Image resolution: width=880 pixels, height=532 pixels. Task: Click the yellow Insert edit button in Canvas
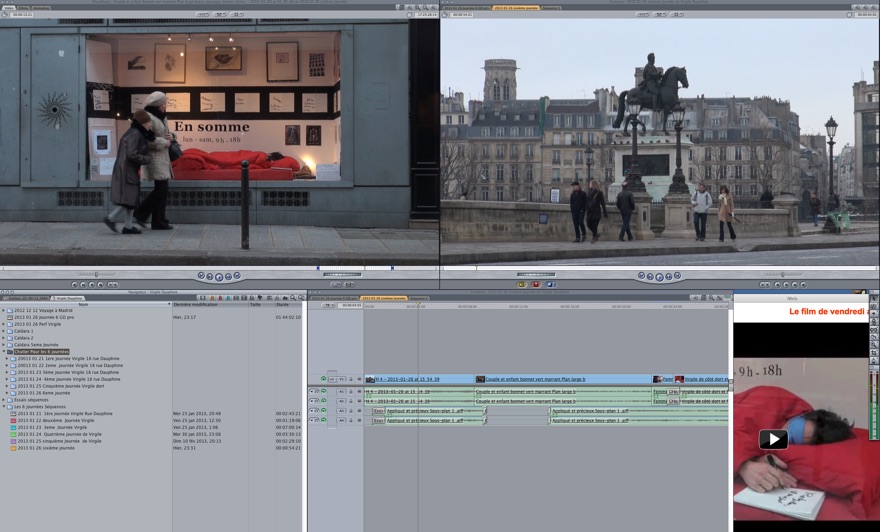(521, 285)
